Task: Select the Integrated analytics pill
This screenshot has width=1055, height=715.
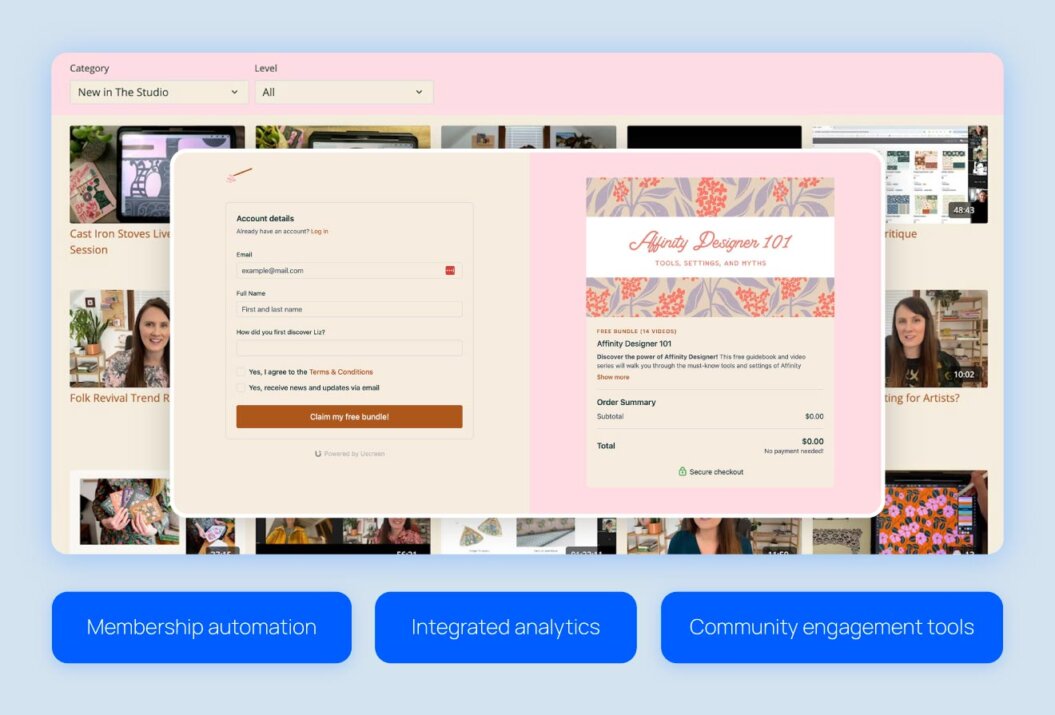Action: coord(505,627)
